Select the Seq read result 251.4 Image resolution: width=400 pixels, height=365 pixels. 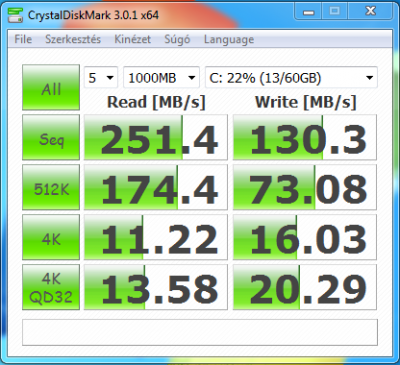tap(156, 137)
